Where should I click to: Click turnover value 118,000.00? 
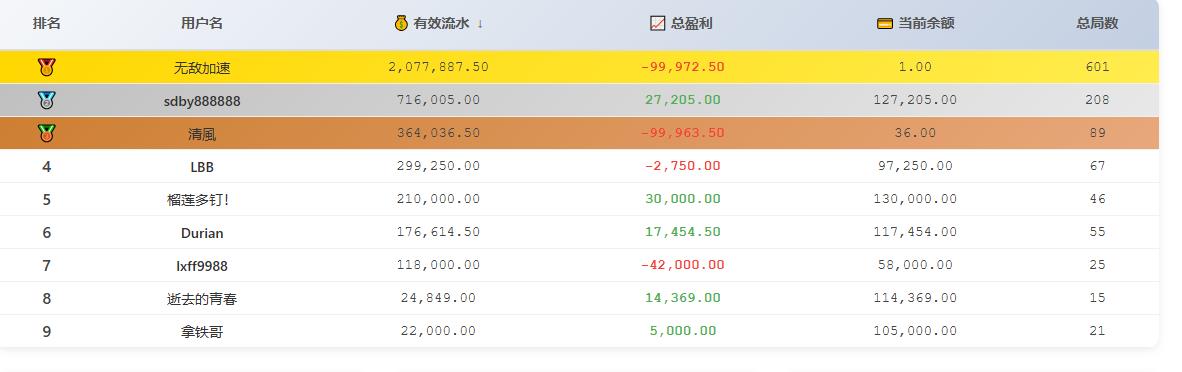[x=439, y=265]
